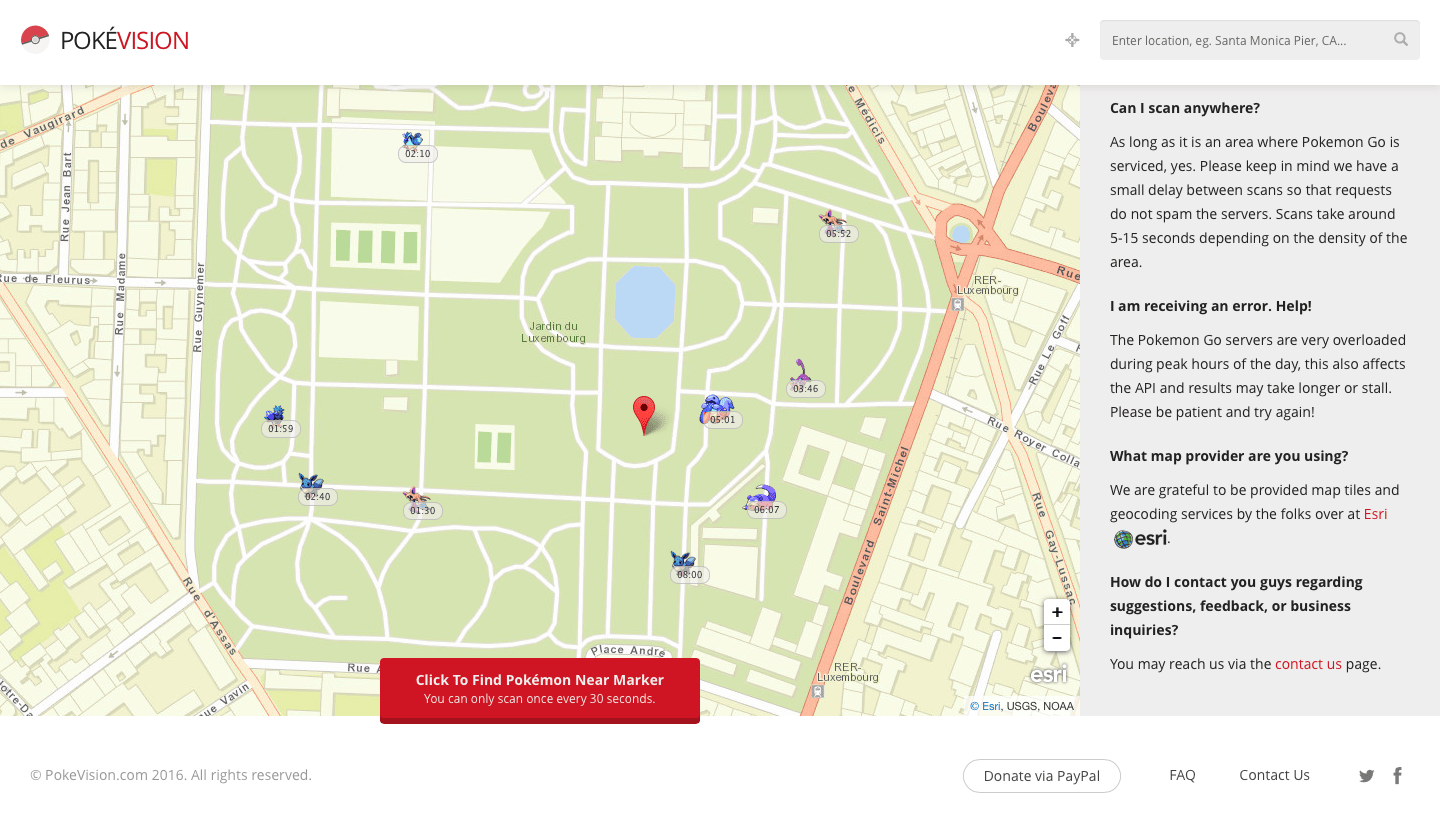This screenshot has height=836, width=1440.
Task: Click 'I am receiving an error. Help!' heading
Action: point(1211,306)
